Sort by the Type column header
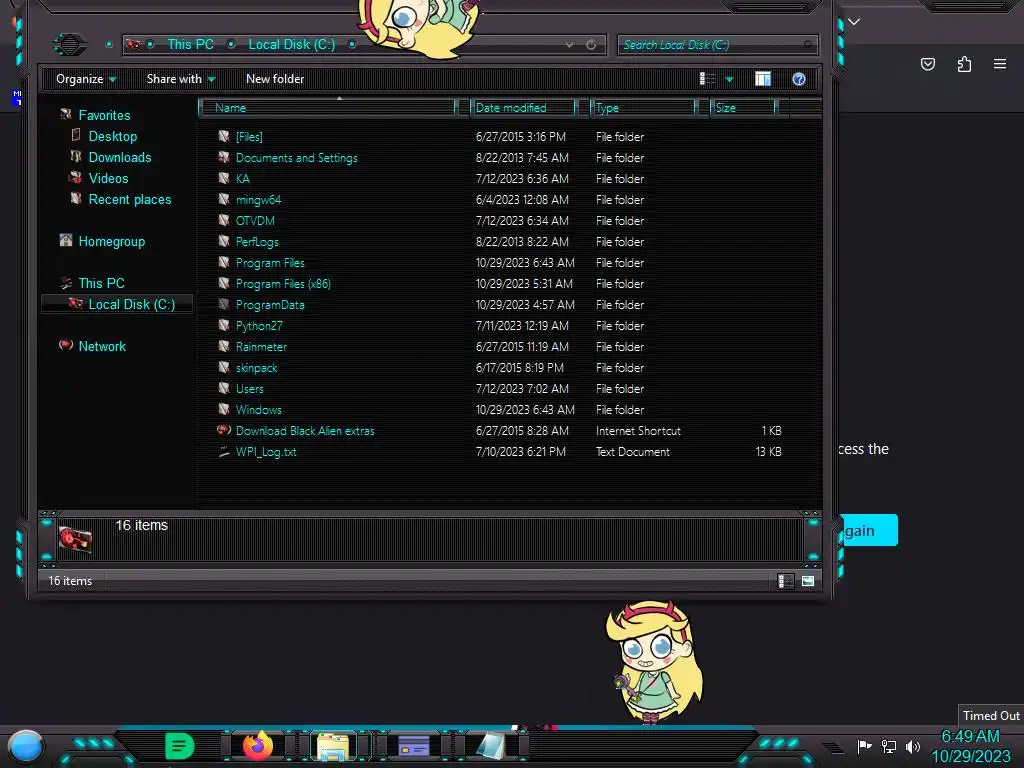1024x768 pixels. tap(643, 108)
